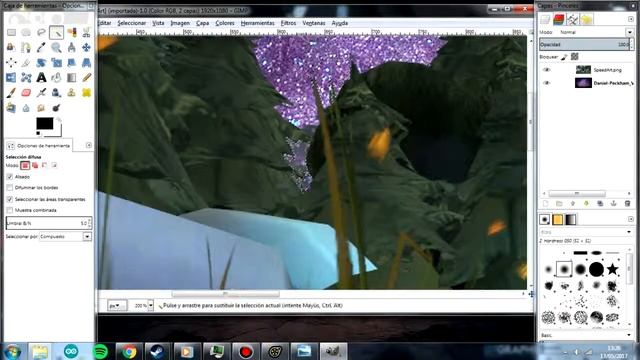
Task: Toggle Seleccionar las áreas transparentes checkbox
Action: [x=10, y=199]
